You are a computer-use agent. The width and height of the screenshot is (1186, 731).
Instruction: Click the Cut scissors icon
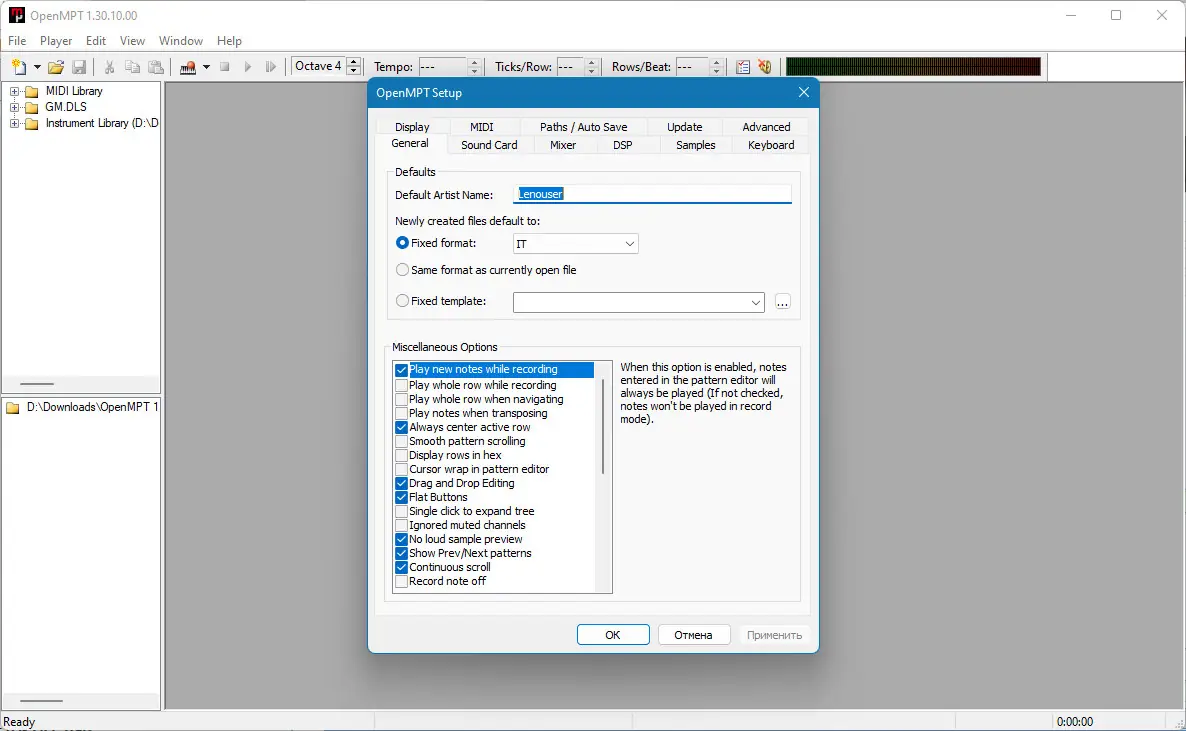click(x=109, y=67)
